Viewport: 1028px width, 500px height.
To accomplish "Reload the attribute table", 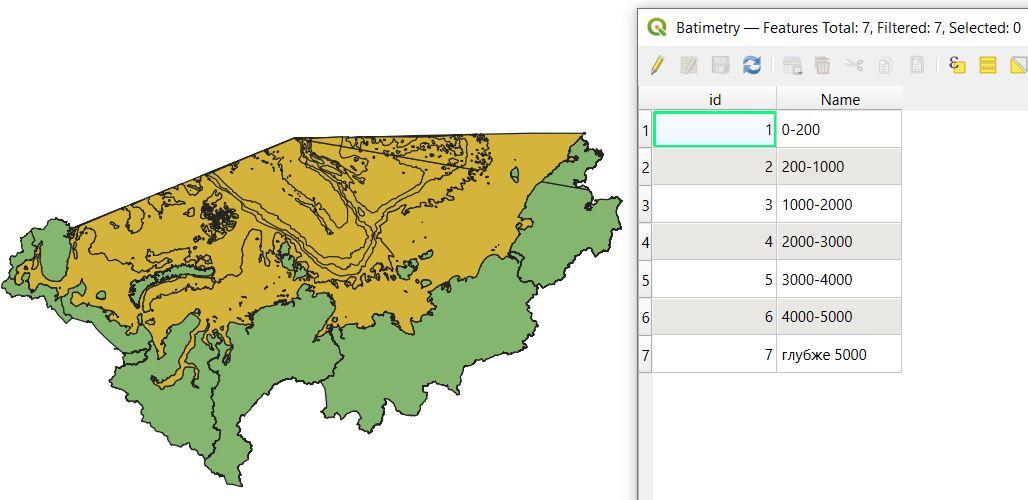I will coord(752,65).
